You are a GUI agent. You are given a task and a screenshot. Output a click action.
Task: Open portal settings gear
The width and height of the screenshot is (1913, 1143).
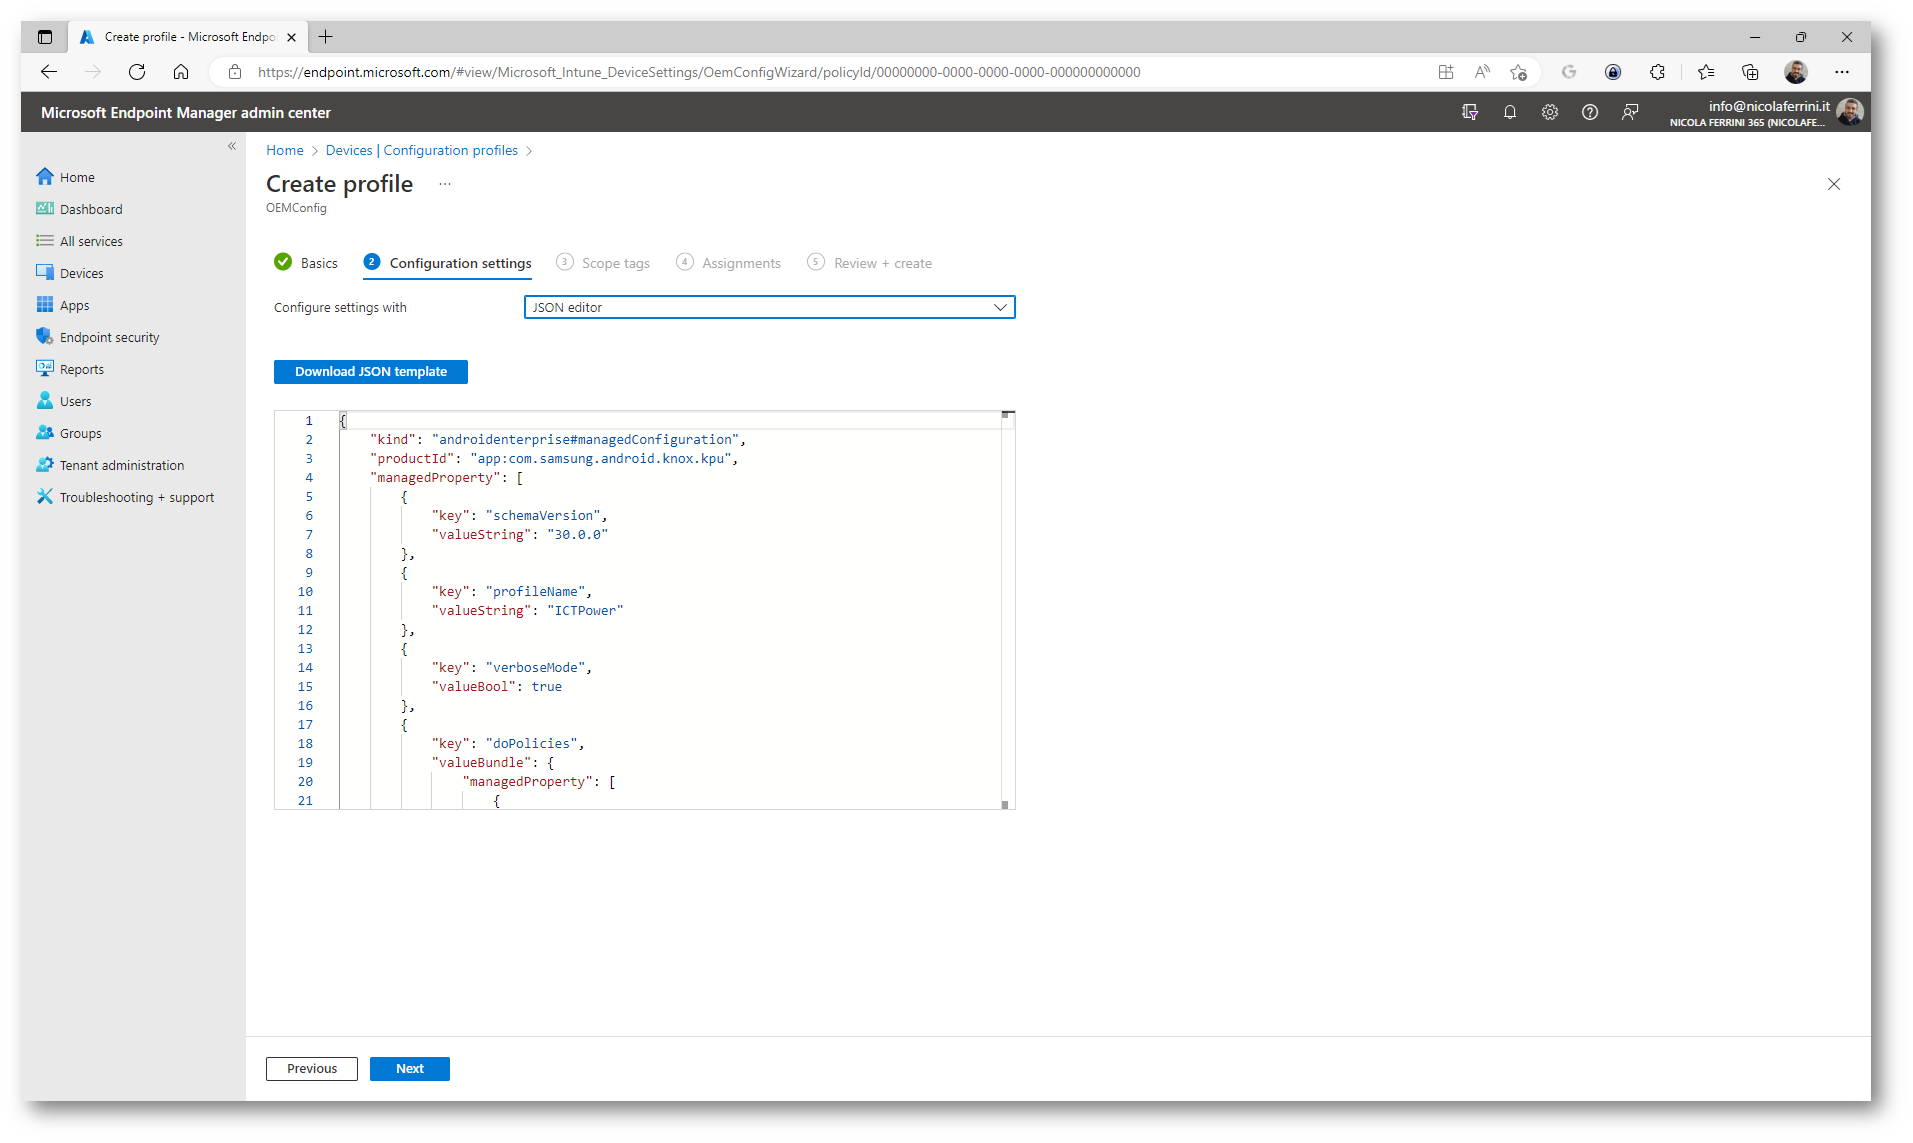(1550, 112)
